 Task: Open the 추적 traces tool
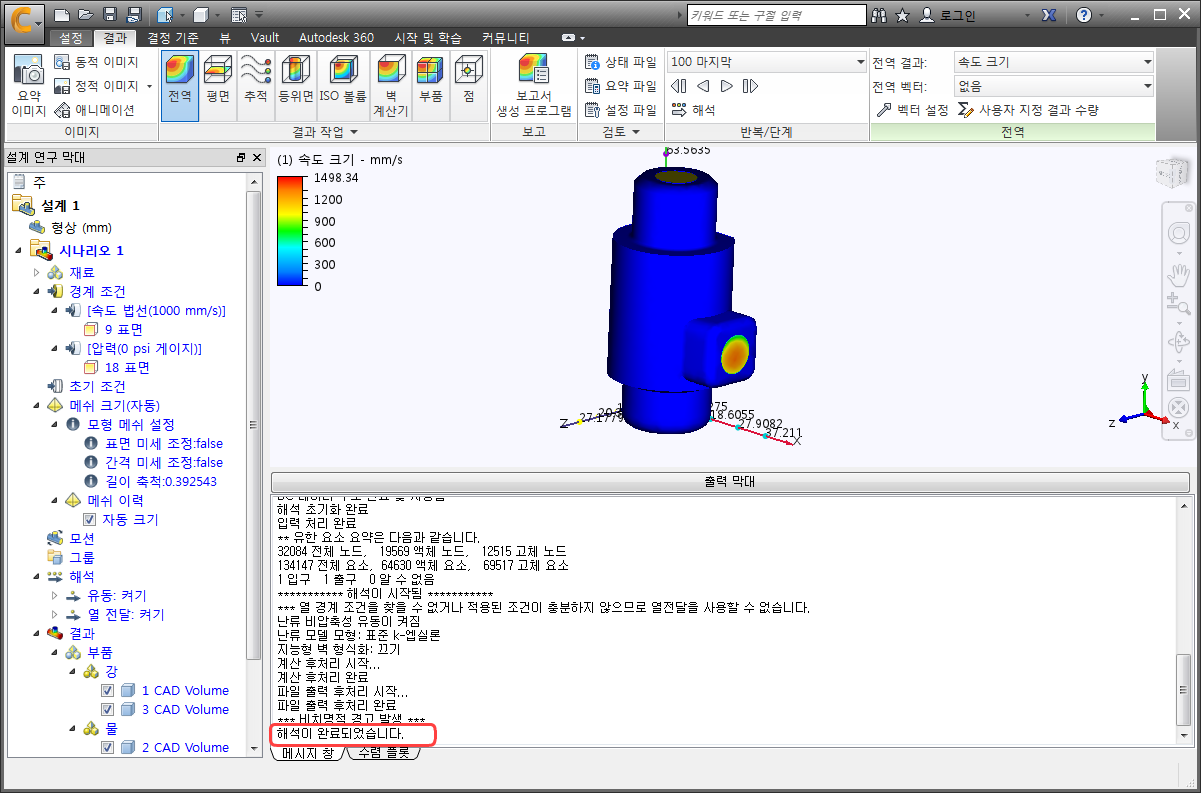pos(256,85)
